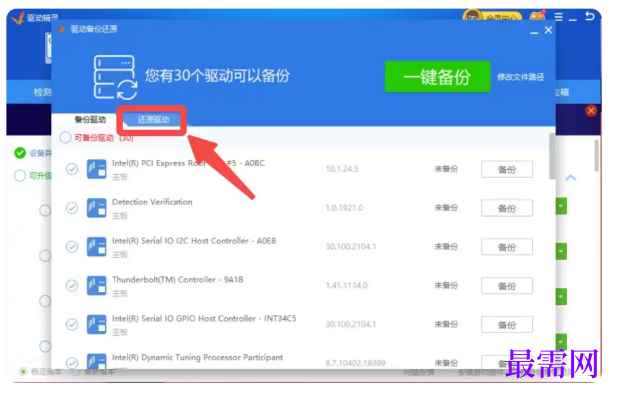
Task: Click the driver list vertical scrollbar
Action: [x=552, y=156]
